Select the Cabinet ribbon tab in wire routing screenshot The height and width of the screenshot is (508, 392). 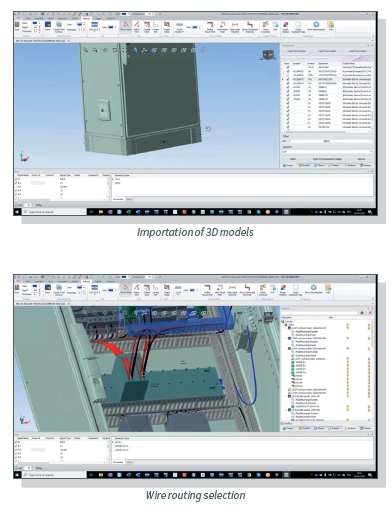tap(86, 281)
